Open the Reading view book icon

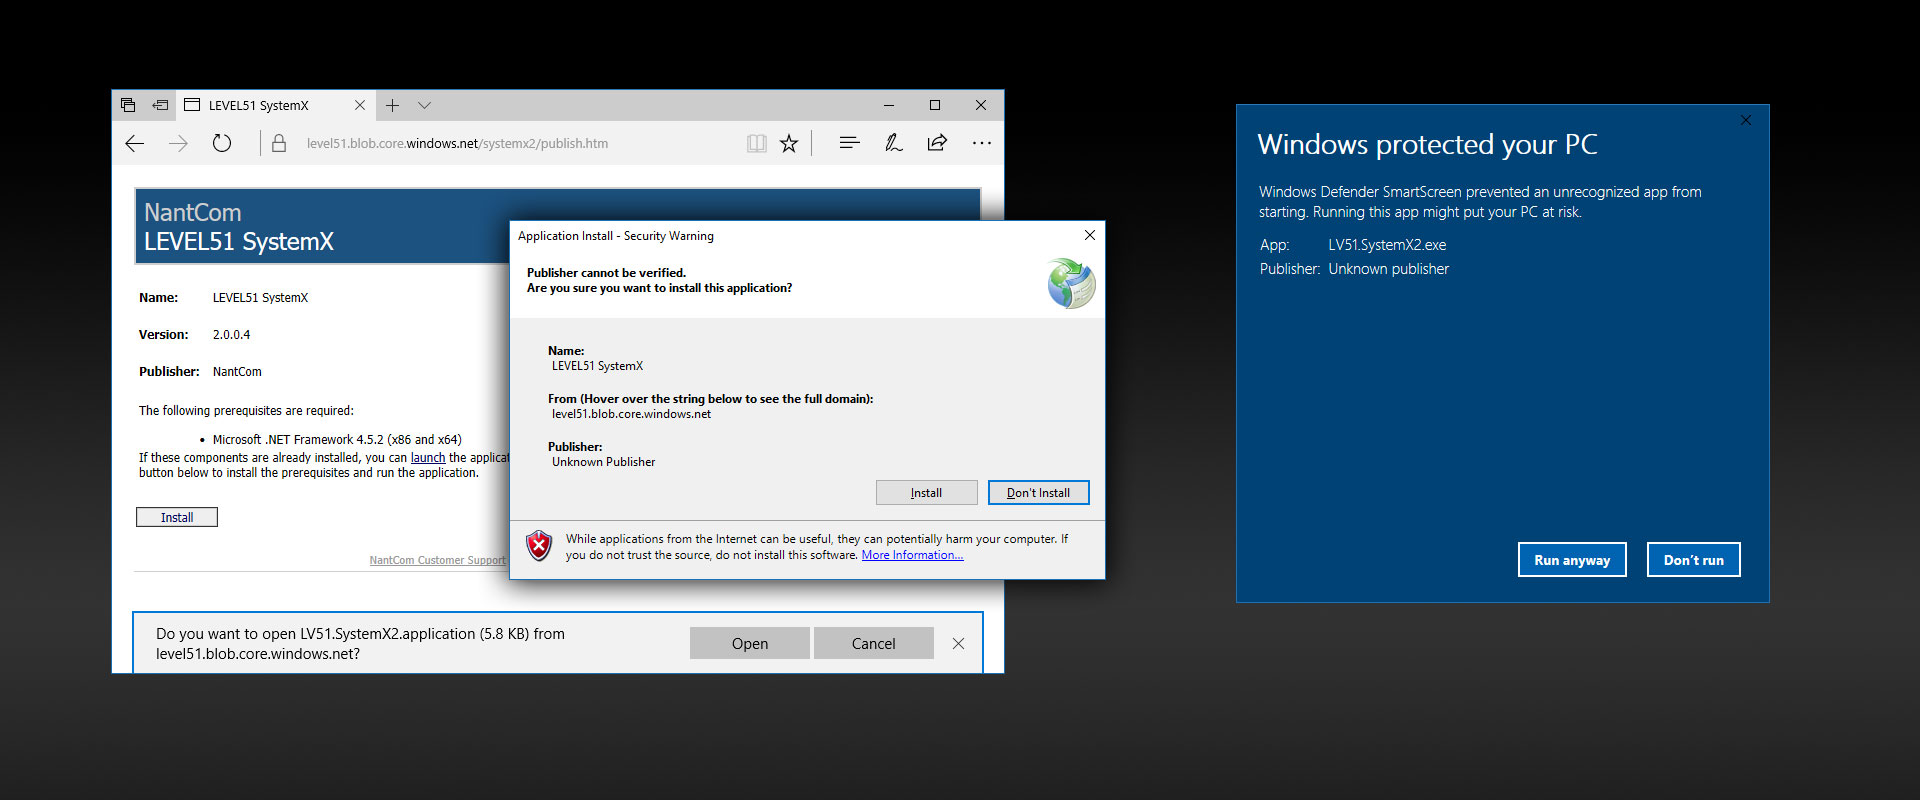coord(756,144)
